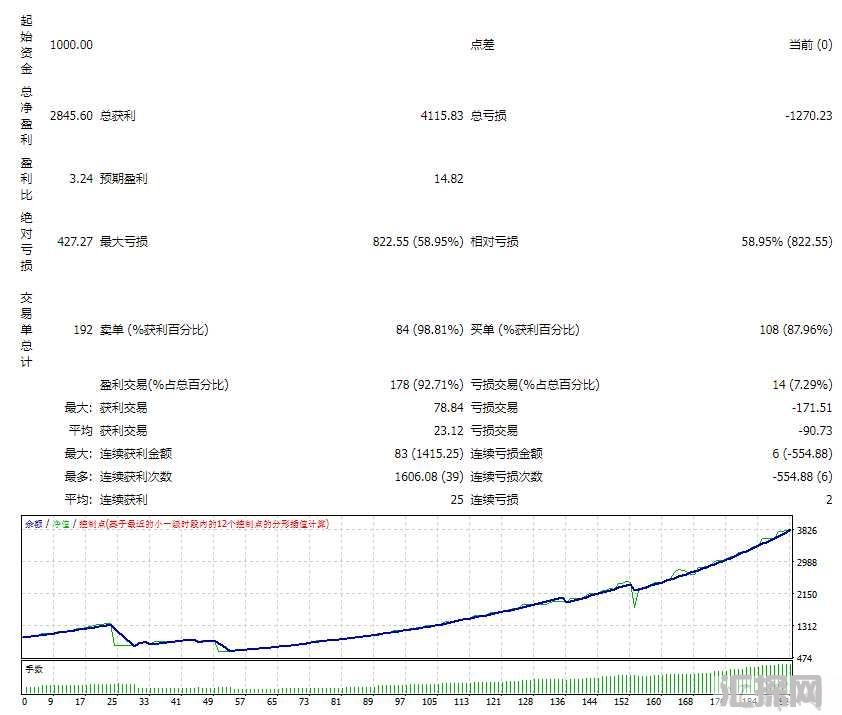Image resolution: width=842 pixels, height=715 pixels.
Task: Click the 最大亏损 value 822.55 (58.95%)
Action: pos(417,242)
